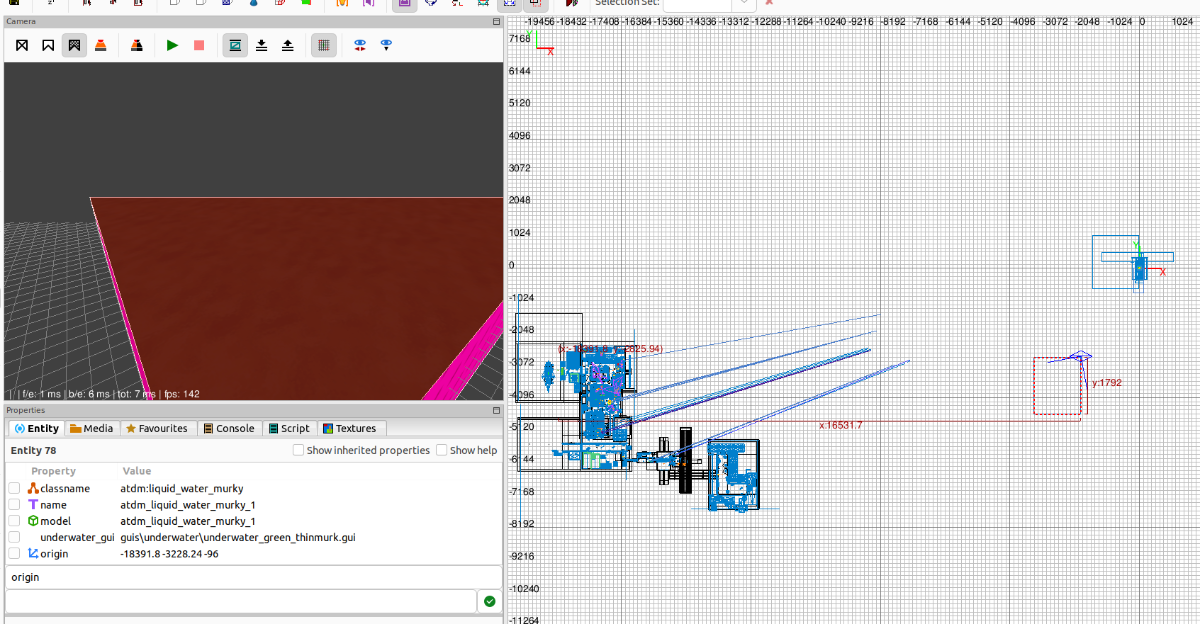Enable Show inherited properties checkbox
The width and height of the screenshot is (1200, 624).
coord(299,450)
